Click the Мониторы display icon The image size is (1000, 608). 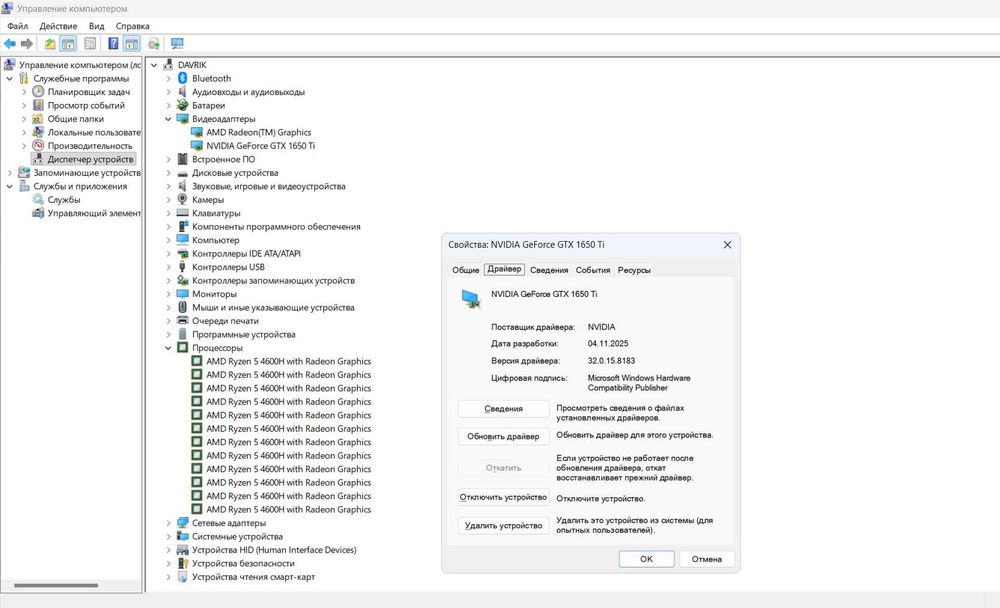tap(182, 293)
